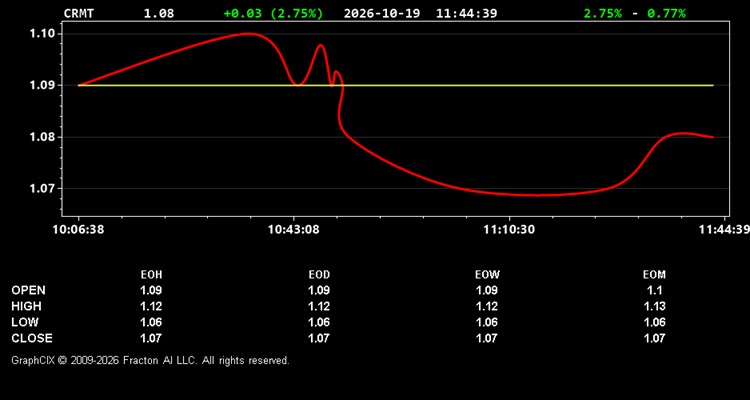Click the EOM column header
The height and width of the screenshot is (400, 750).
point(654,275)
